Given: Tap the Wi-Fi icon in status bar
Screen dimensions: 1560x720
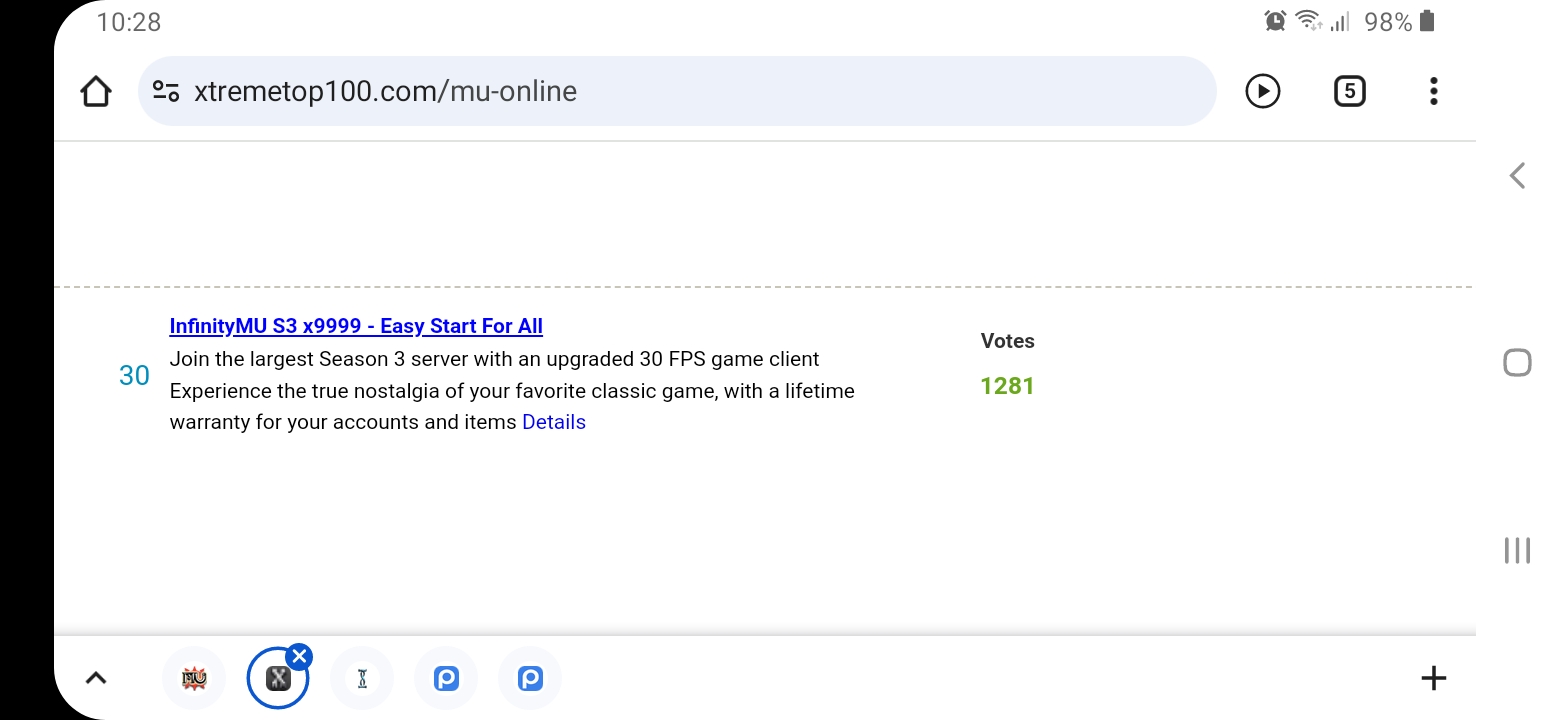Looking at the screenshot, I should pyautogui.click(x=1308, y=21).
